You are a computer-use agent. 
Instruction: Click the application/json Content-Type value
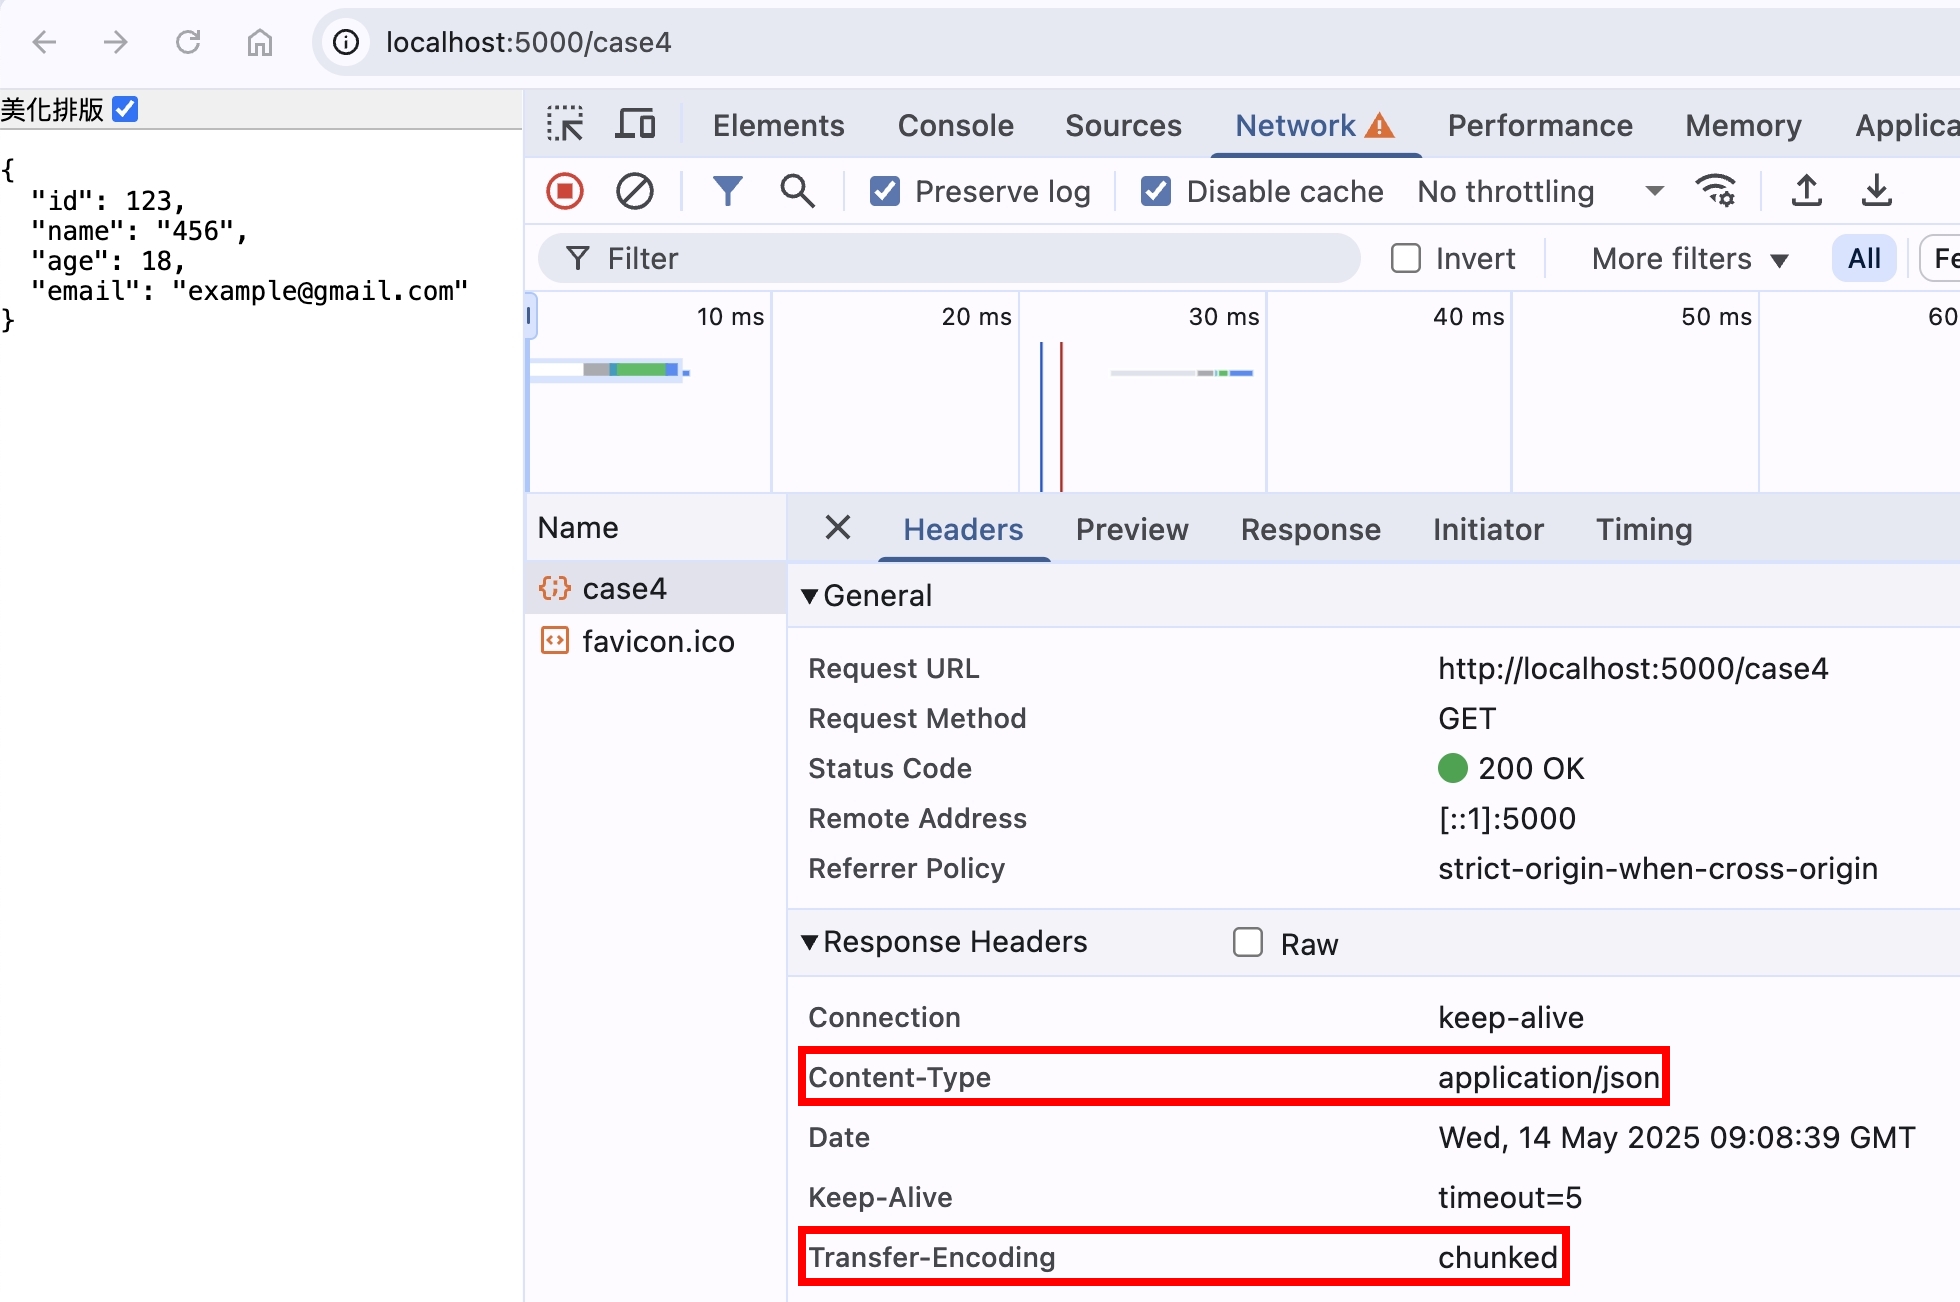[x=1548, y=1077]
